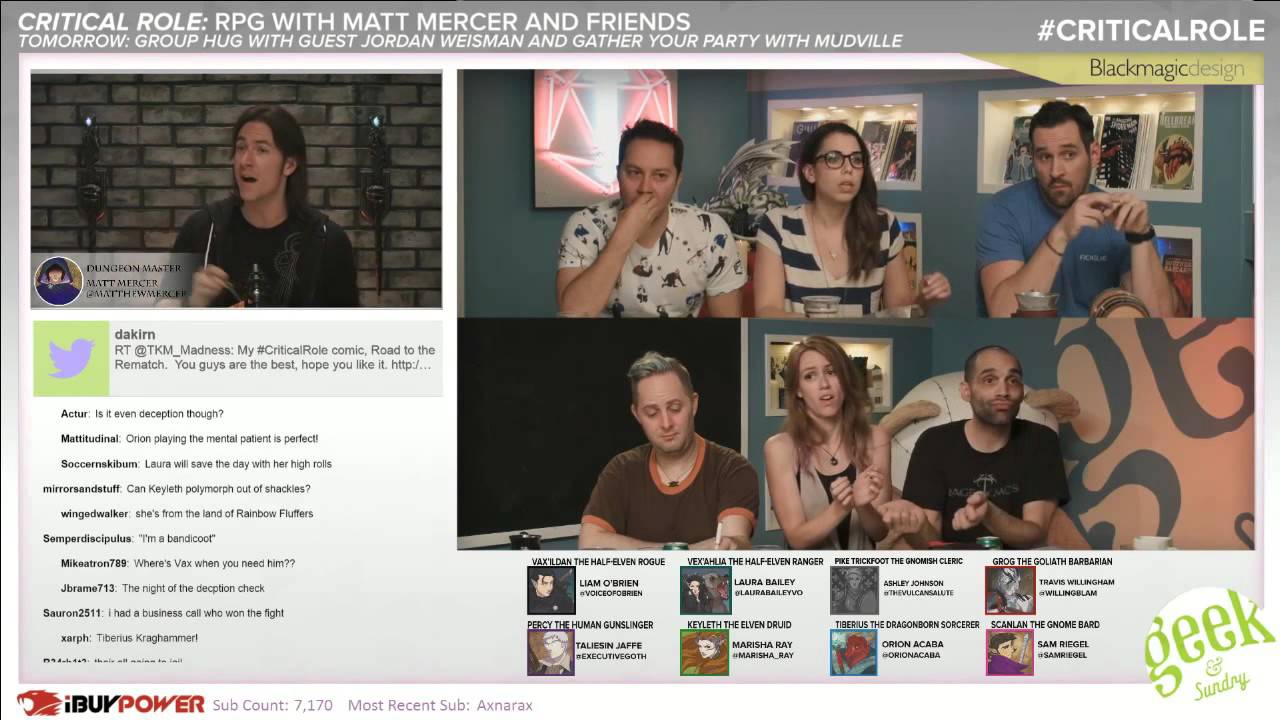
Task: Click the Blackmagicdesign logo
Action: pos(1166,69)
